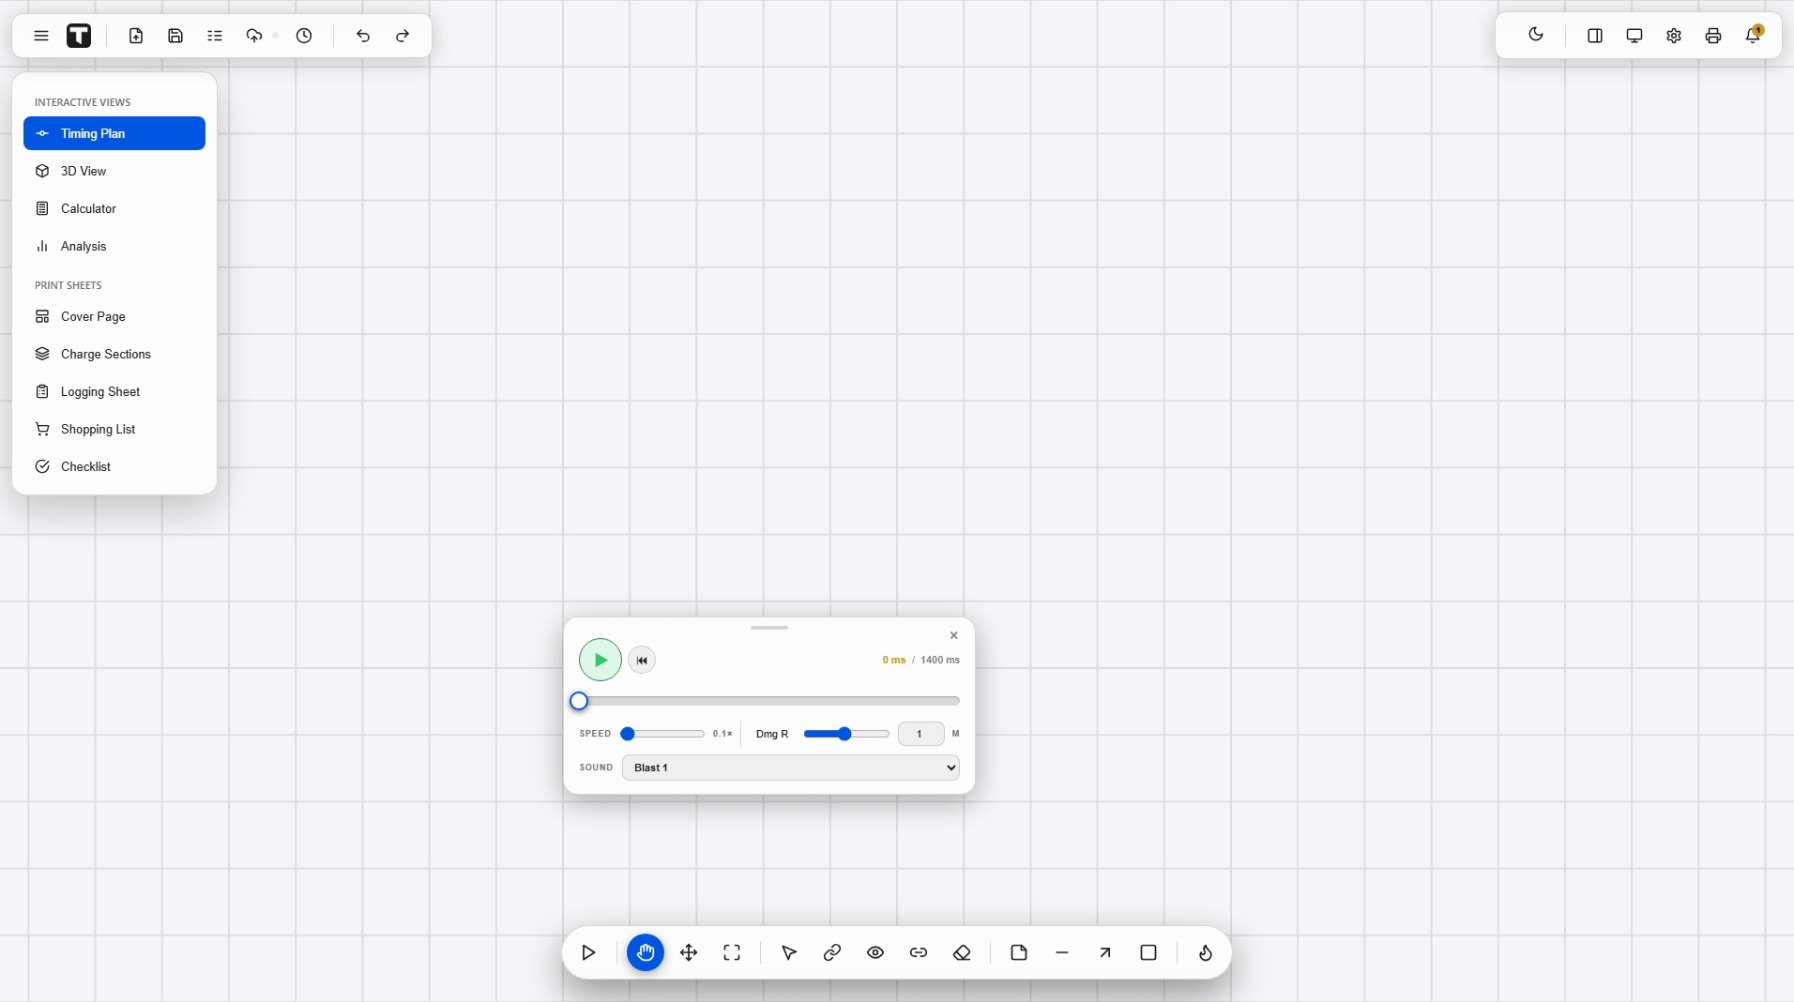This screenshot has width=1794, height=1002.
Task: Print the blast plan
Action: pyautogui.click(x=1713, y=36)
